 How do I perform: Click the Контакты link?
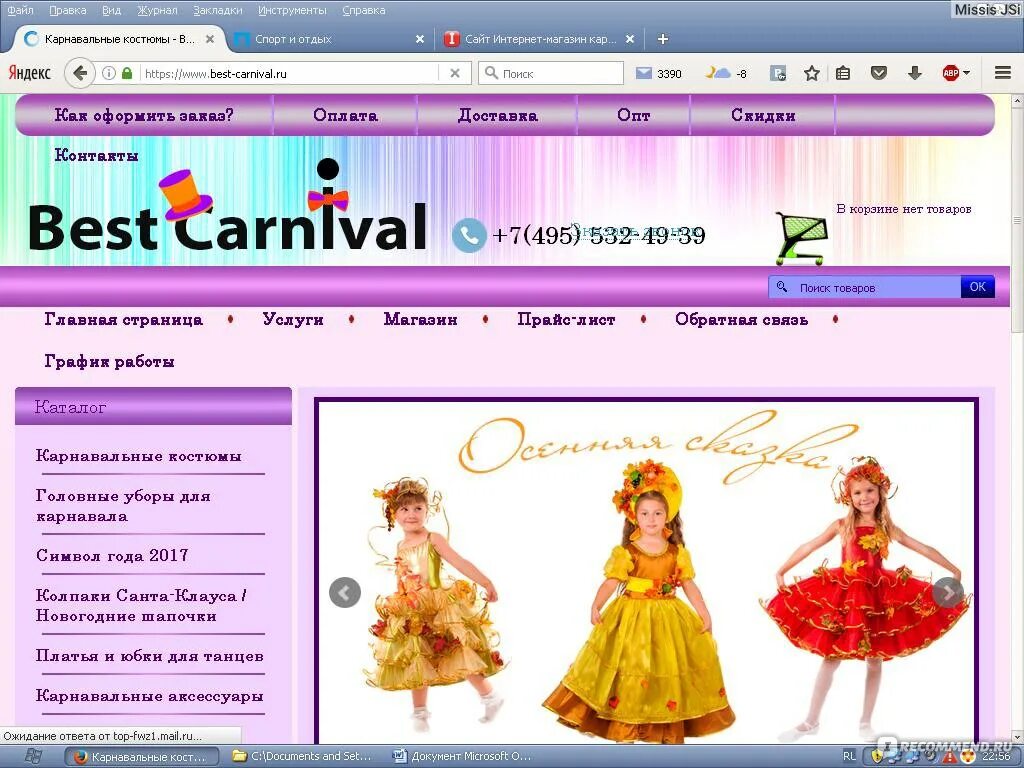tap(96, 155)
